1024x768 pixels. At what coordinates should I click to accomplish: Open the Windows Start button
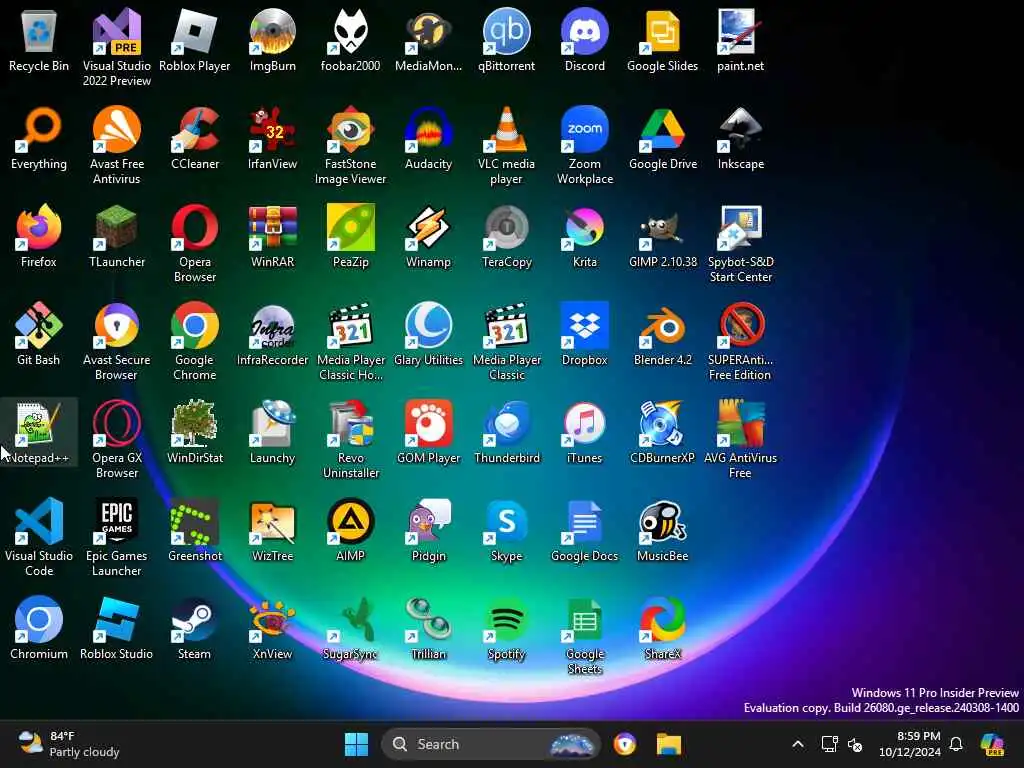[x=357, y=744]
